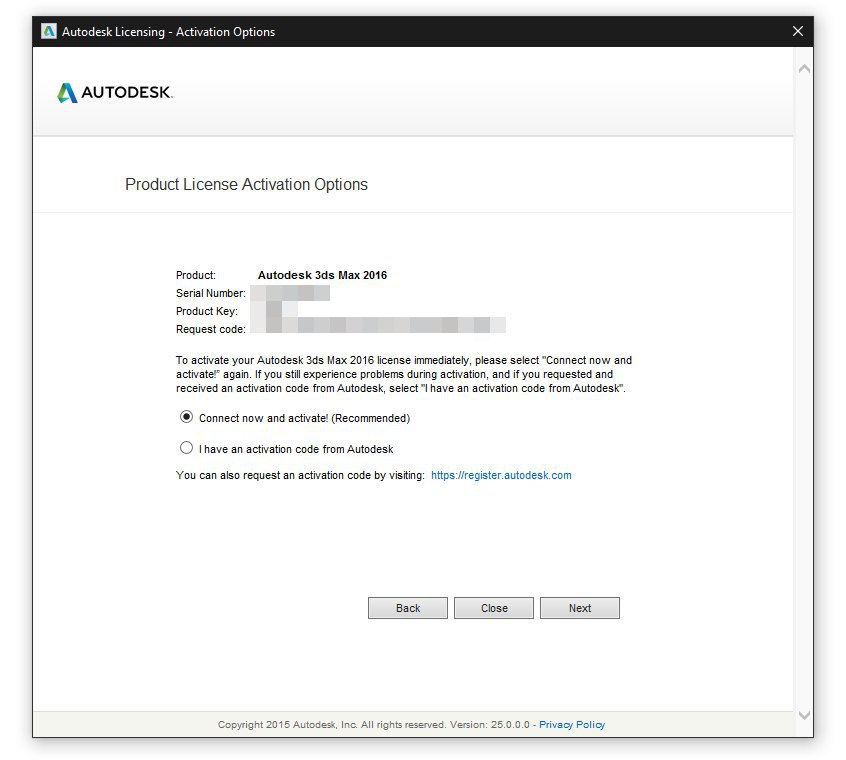Click the "Request code:" label
This screenshot has height=760, width=846.
210,329
